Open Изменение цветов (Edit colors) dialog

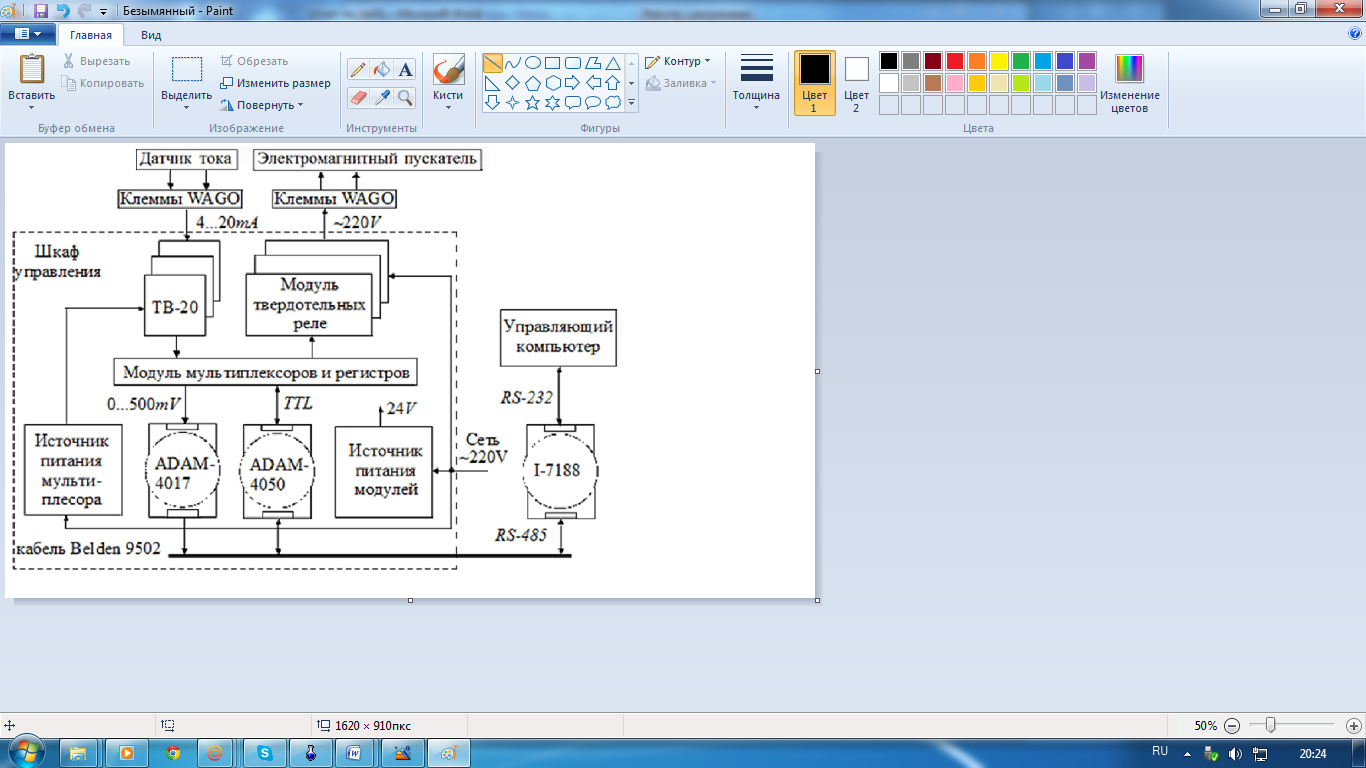[x=1130, y=83]
